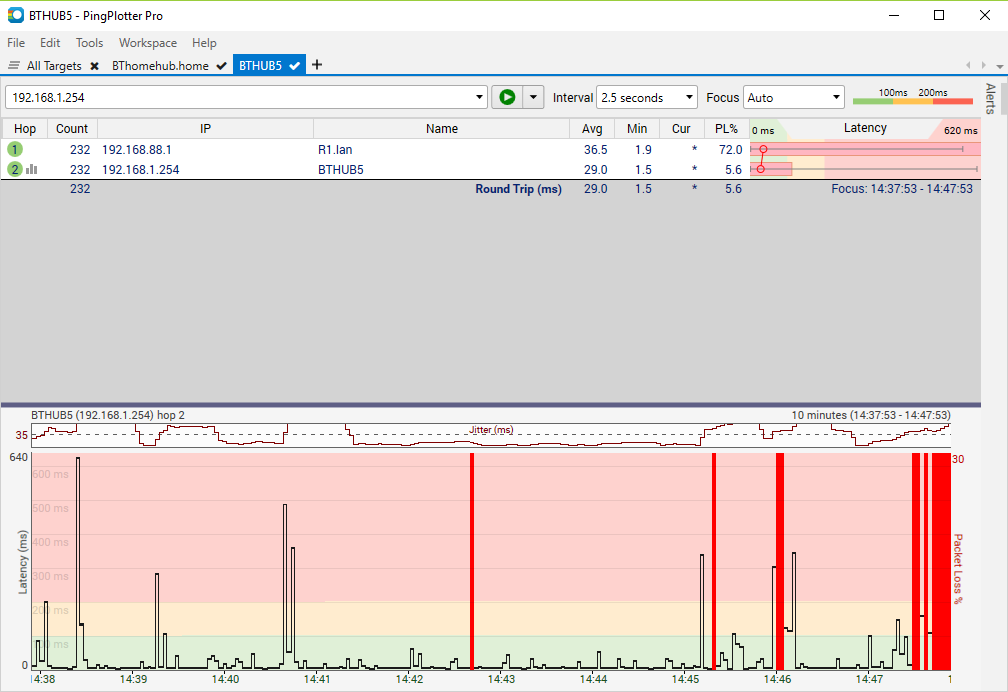
Task: Expand the target address combo box arrow
Action: 479,97
